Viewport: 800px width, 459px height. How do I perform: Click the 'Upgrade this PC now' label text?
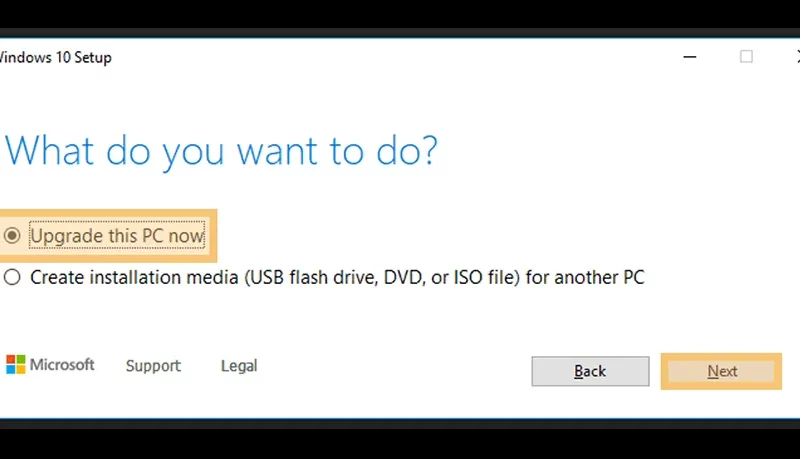pyautogui.click(x=117, y=236)
